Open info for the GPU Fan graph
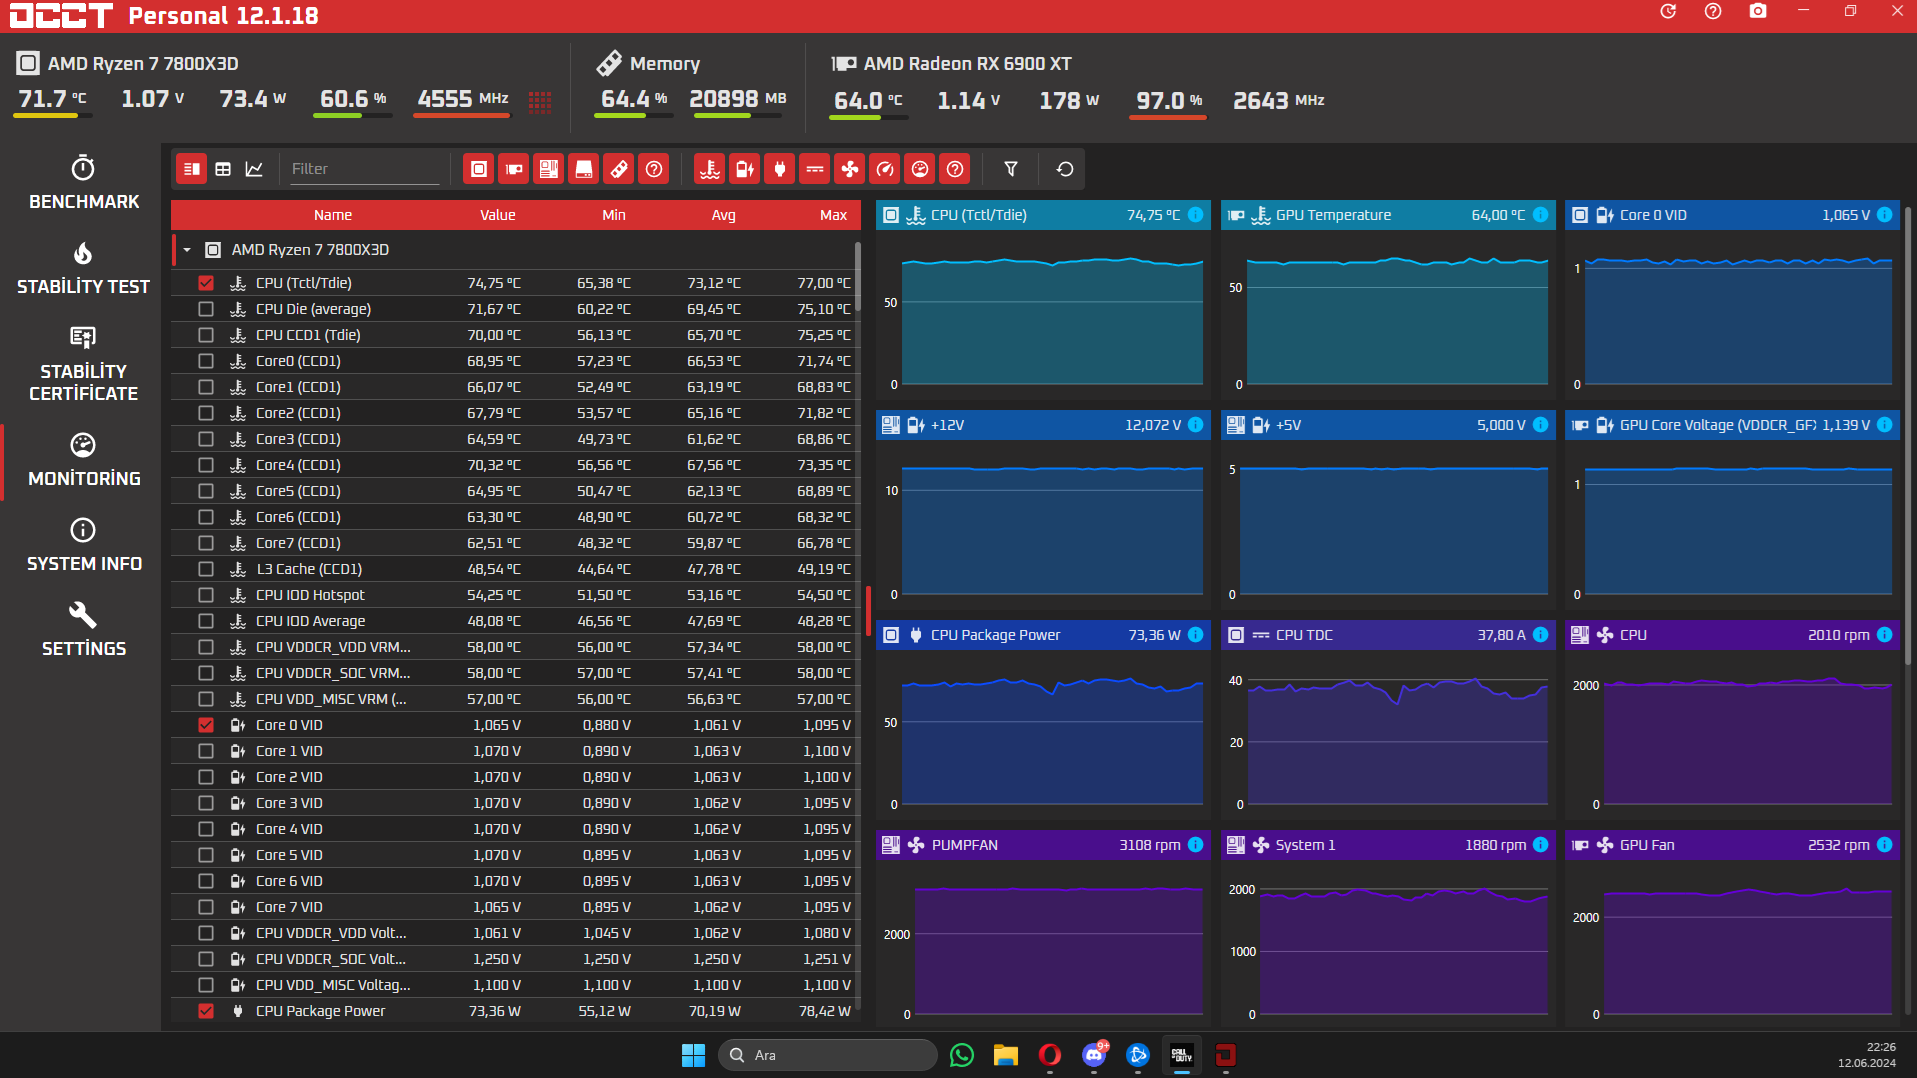This screenshot has width=1917, height=1078. [x=1884, y=845]
